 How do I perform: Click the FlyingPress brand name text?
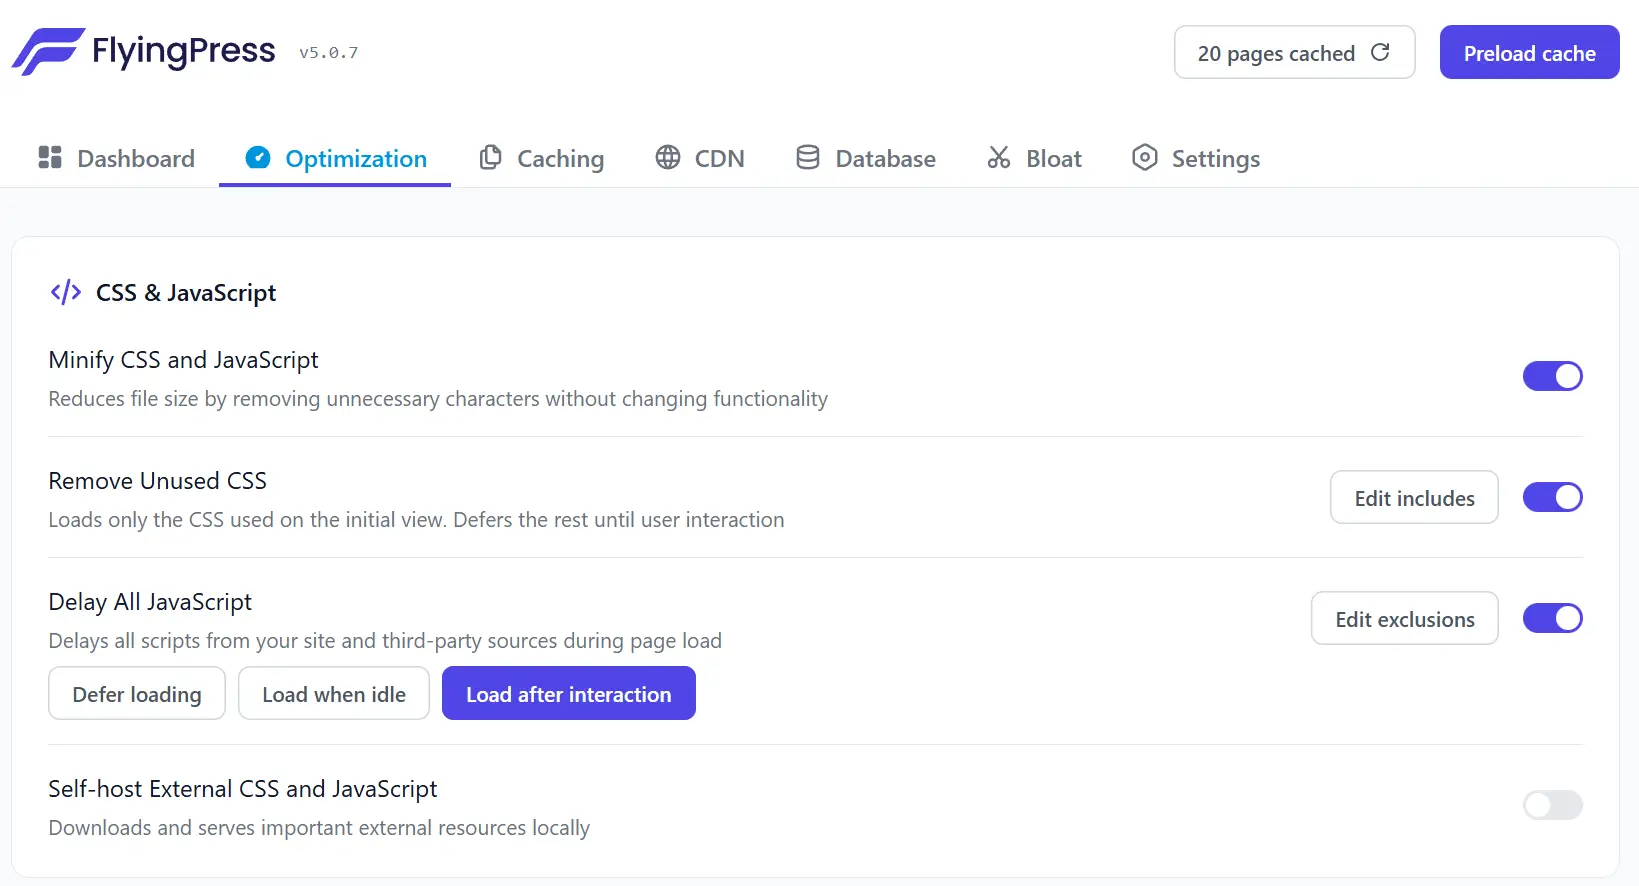pyautogui.click(x=183, y=51)
